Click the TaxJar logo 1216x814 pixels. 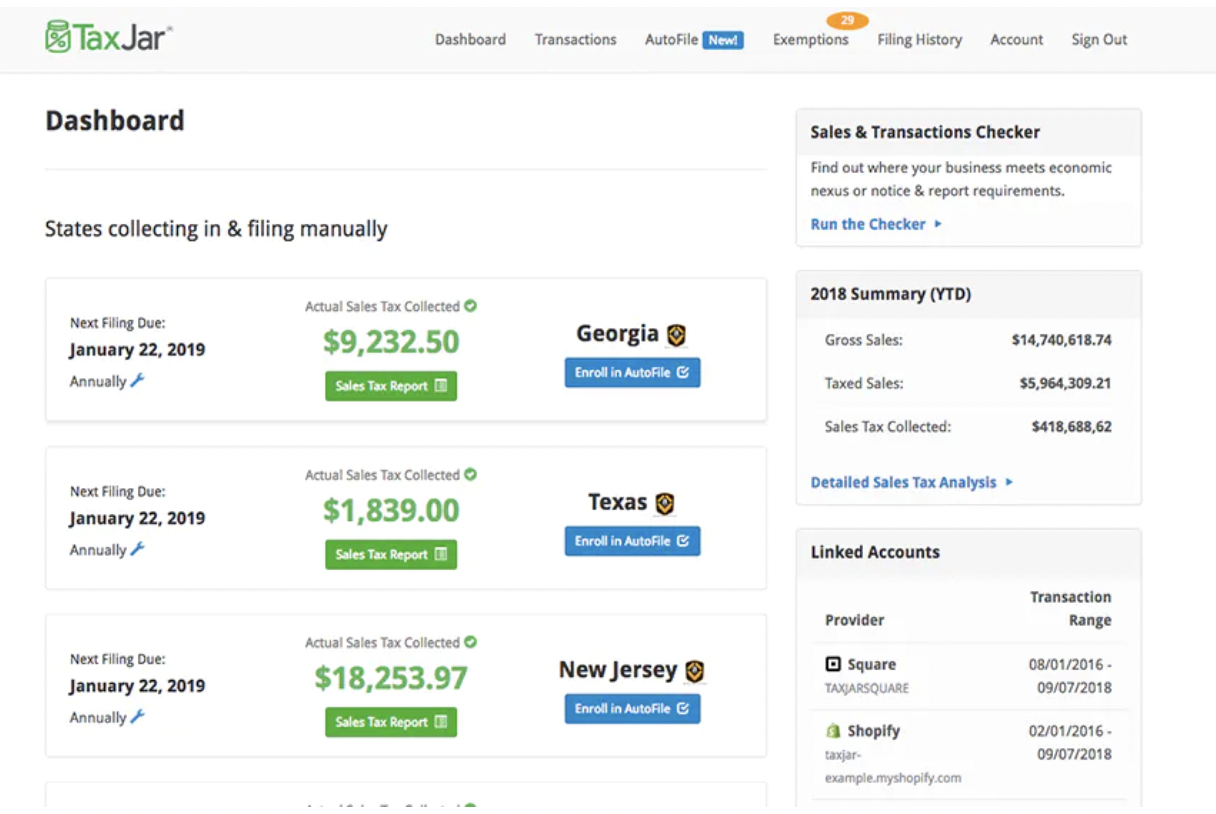[x=109, y=37]
